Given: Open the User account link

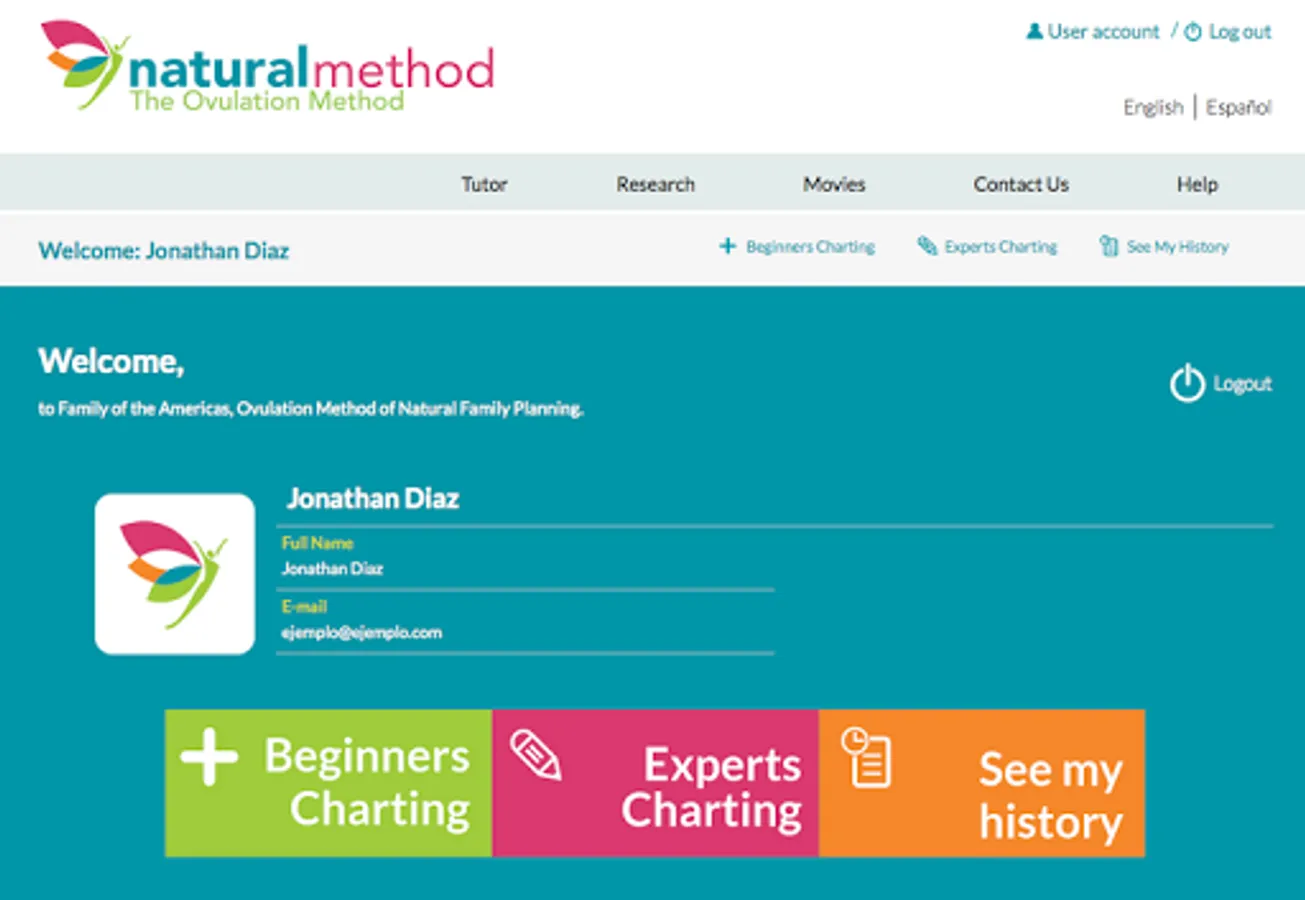Looking at the screenshot, I should click(1103, 32).
